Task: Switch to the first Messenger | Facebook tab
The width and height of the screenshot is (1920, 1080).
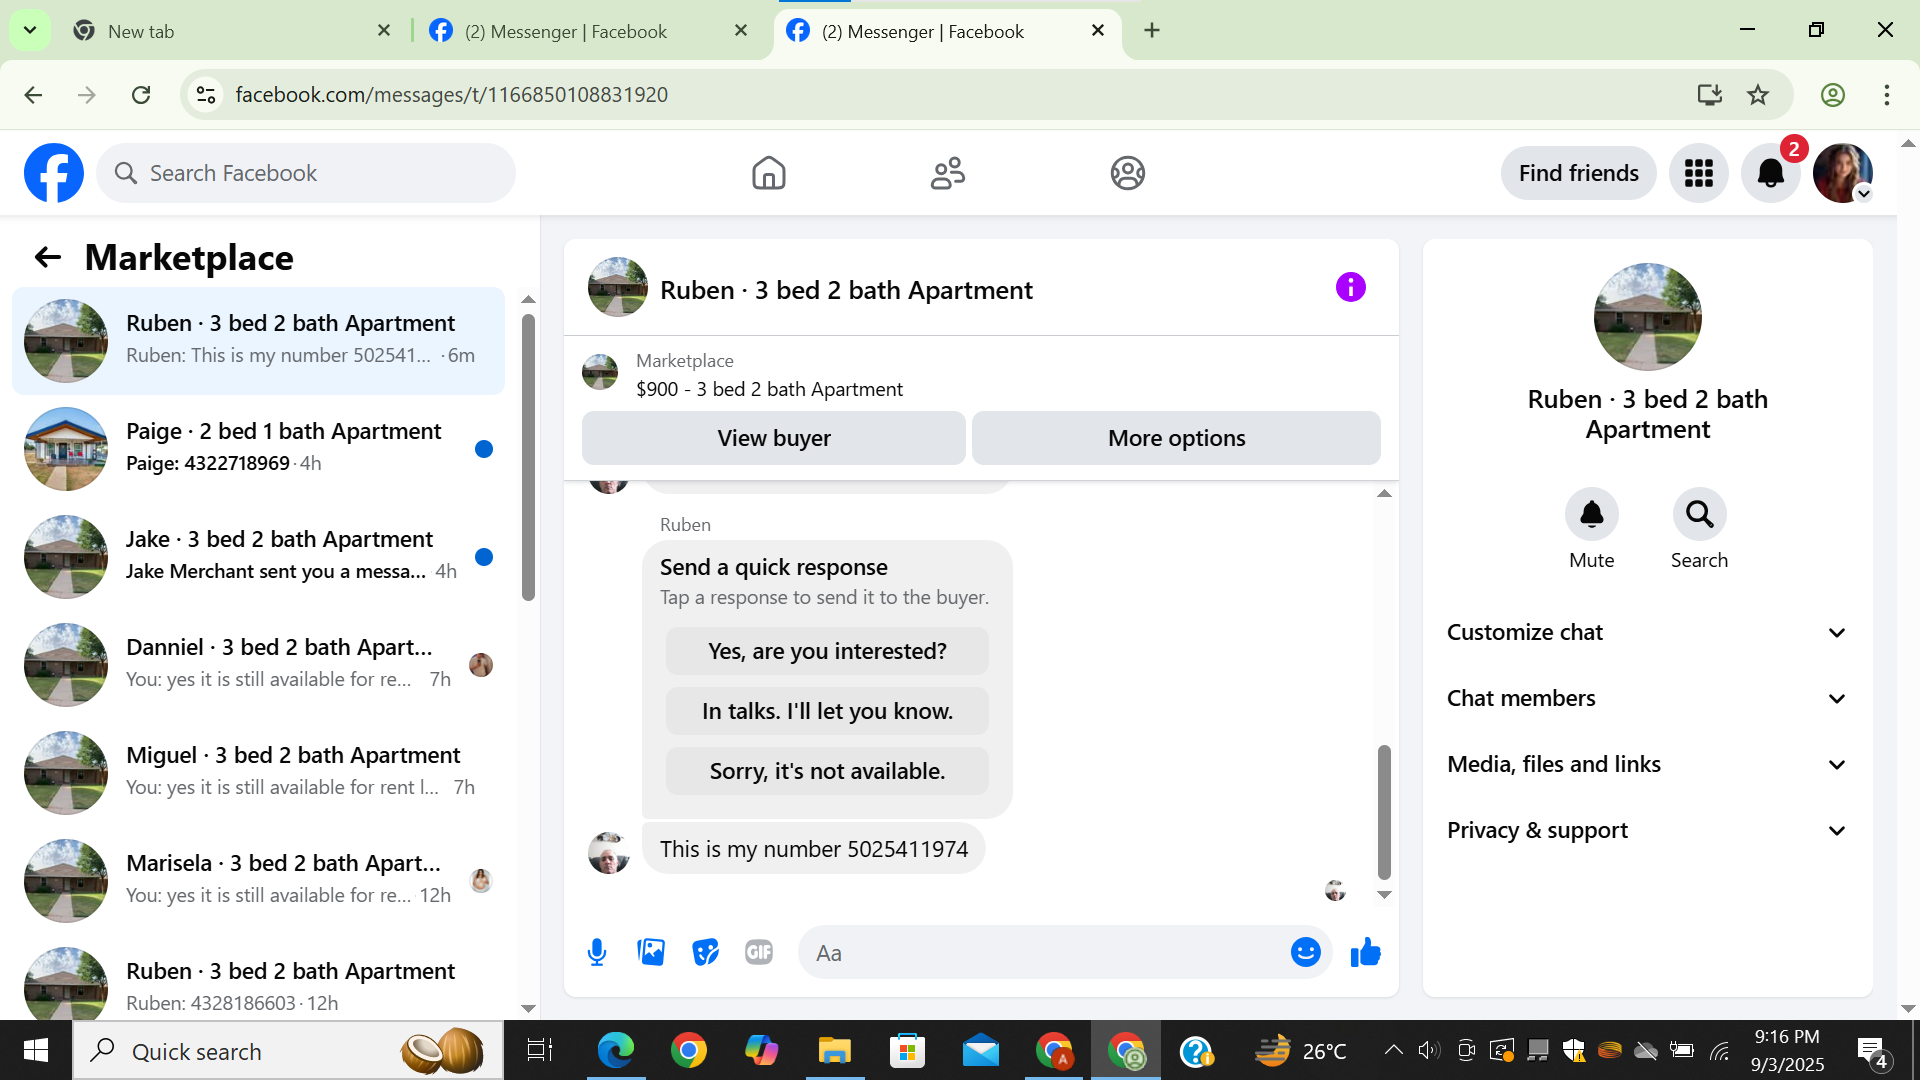Action: (588, 31)
